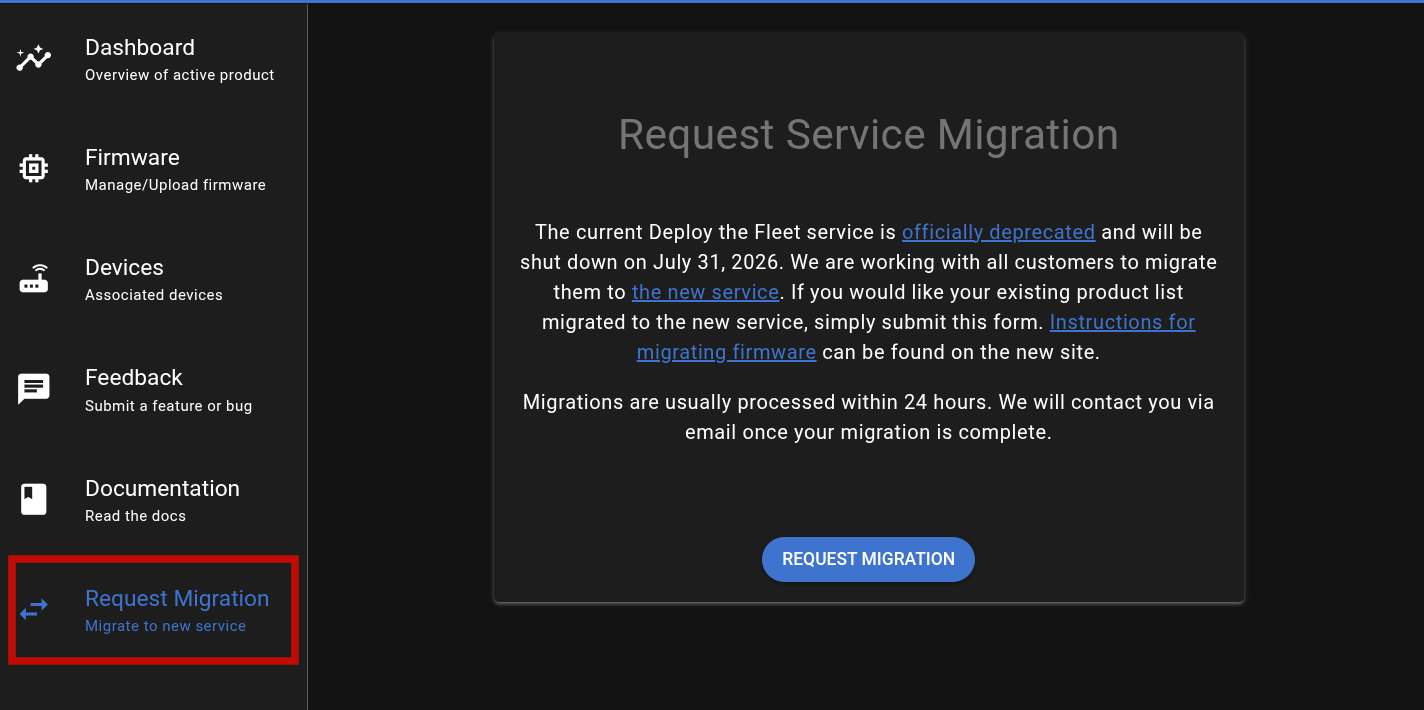Open Documentation via its book icon
Viewport: 1424px width, 710px height.
click(33, 499)
